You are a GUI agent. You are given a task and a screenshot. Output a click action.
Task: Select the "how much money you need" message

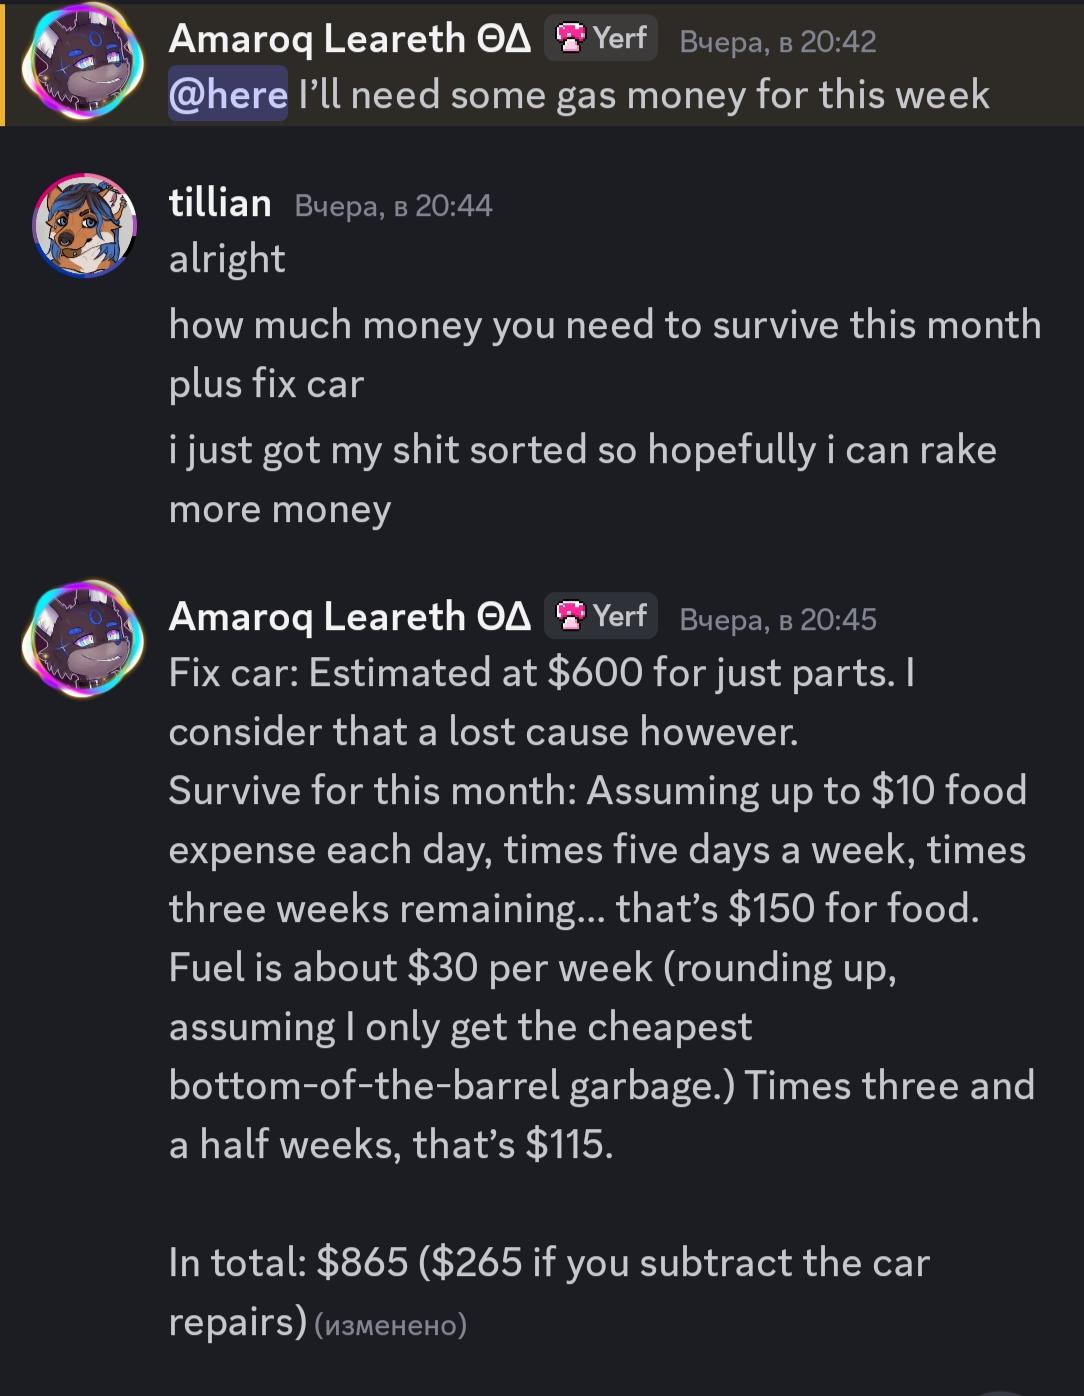(605, 354)
